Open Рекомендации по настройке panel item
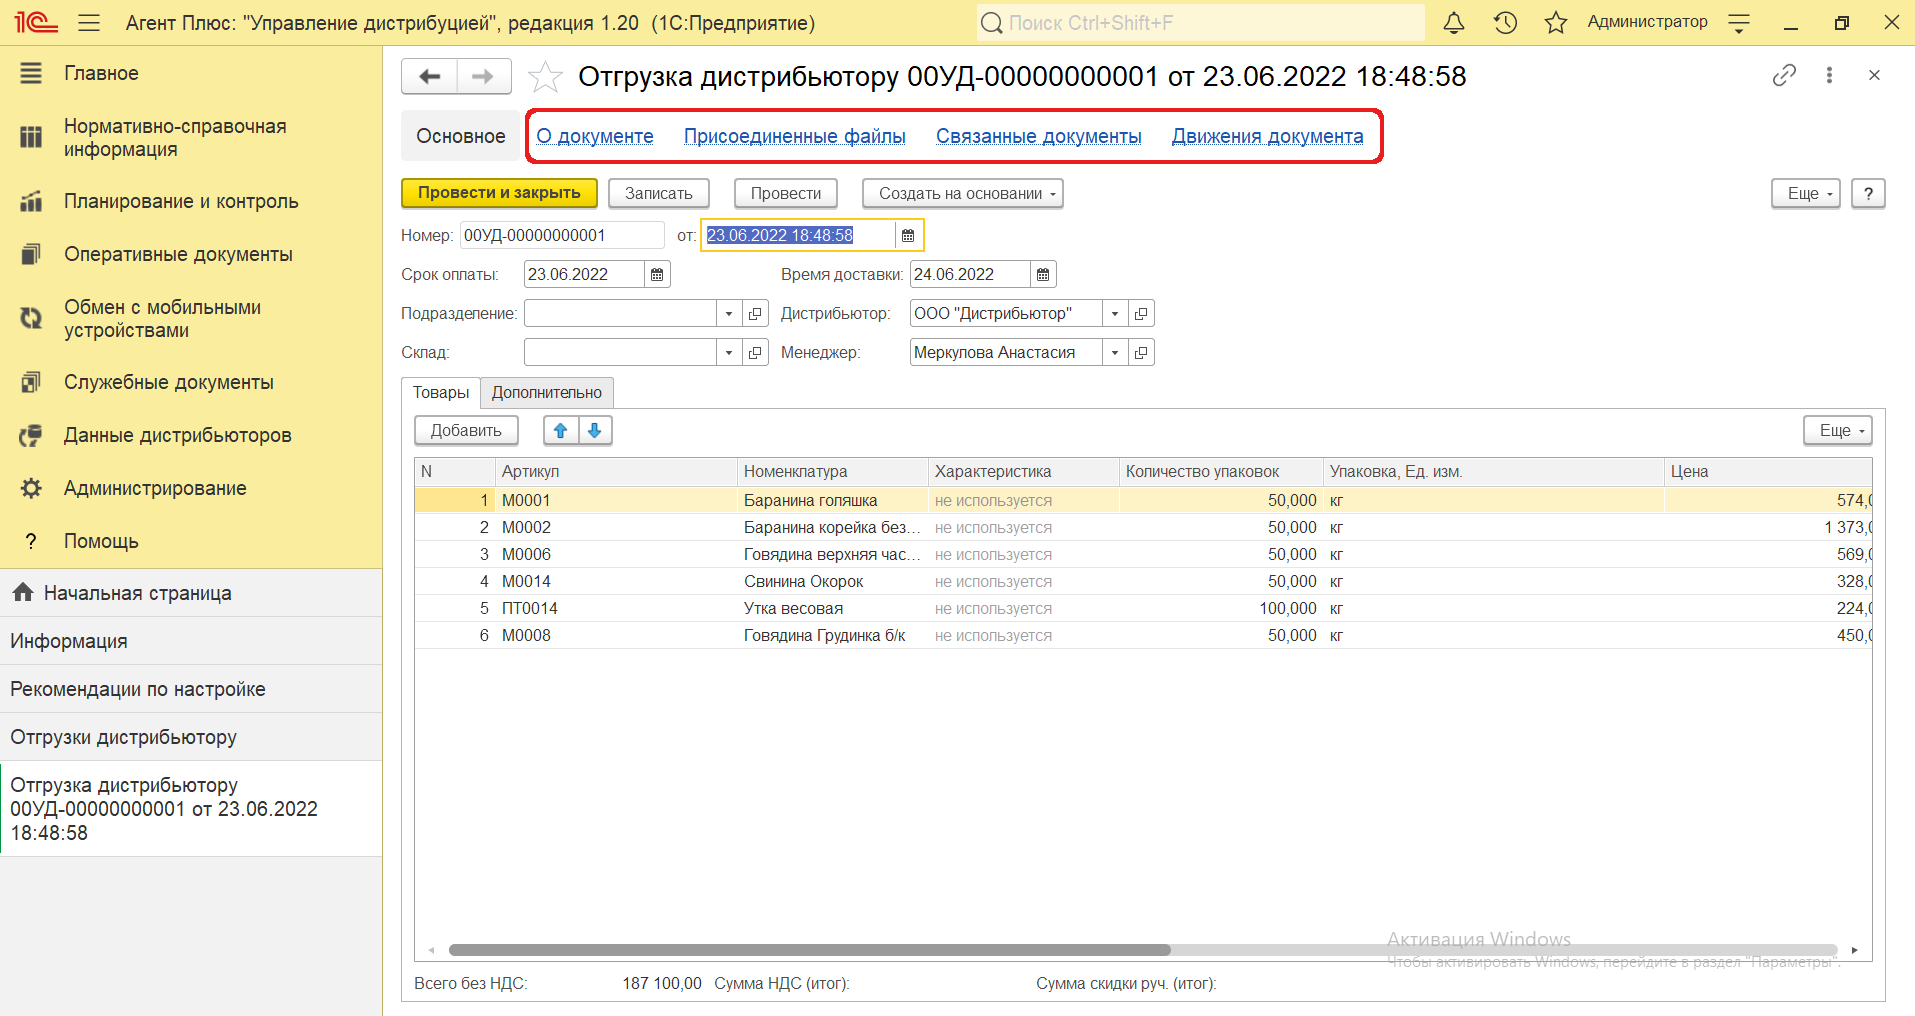Screen dimensions: 1915x1016 pyautogui.click(x=191, y=689)
